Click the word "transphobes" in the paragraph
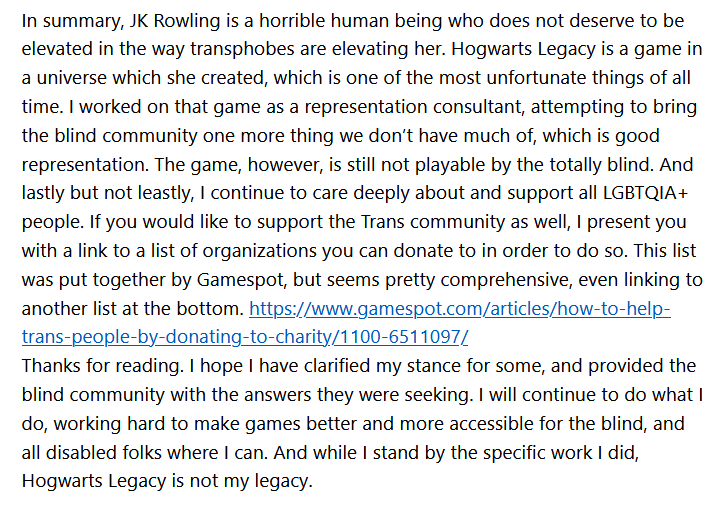This screenshot has width=720, height=506. pyautogui.click(x=242, y=49)
